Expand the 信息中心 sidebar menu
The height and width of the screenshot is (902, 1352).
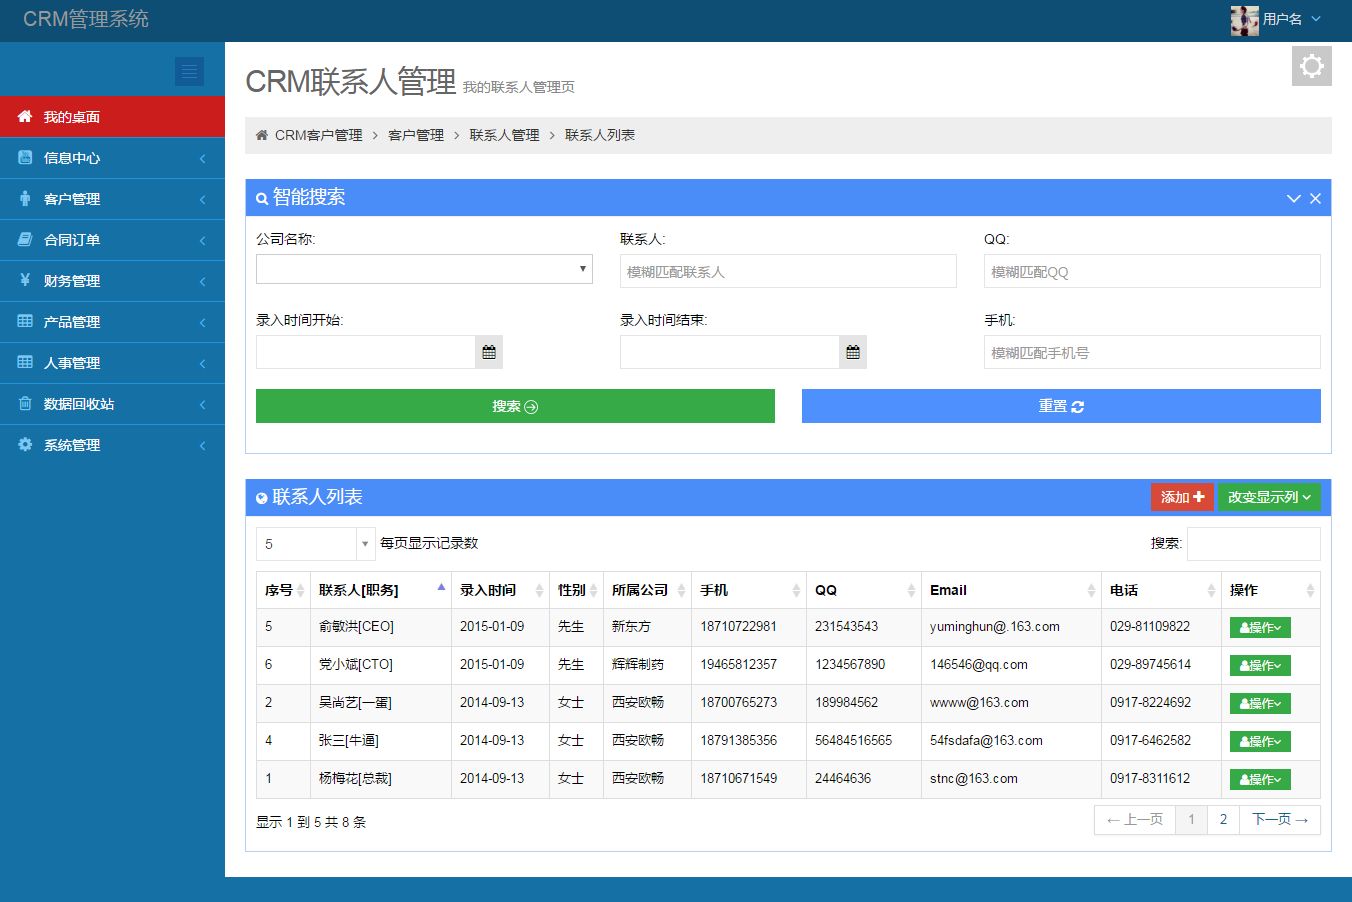click(112, 158)
